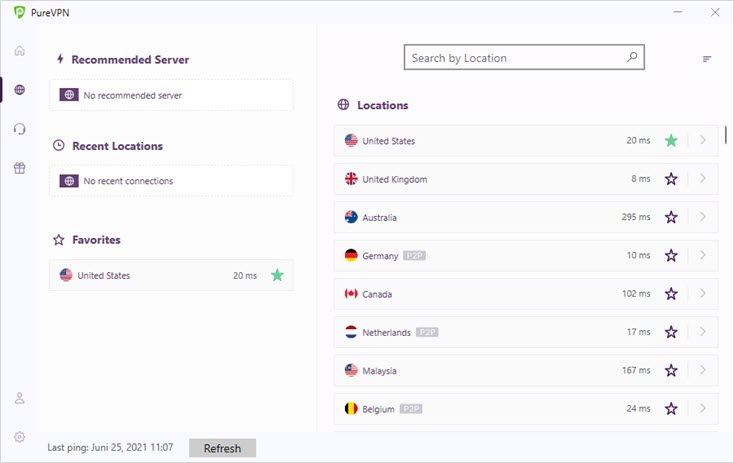Click the United States flag in Locations list
This screenshot has width=734, height=463.
351,140
